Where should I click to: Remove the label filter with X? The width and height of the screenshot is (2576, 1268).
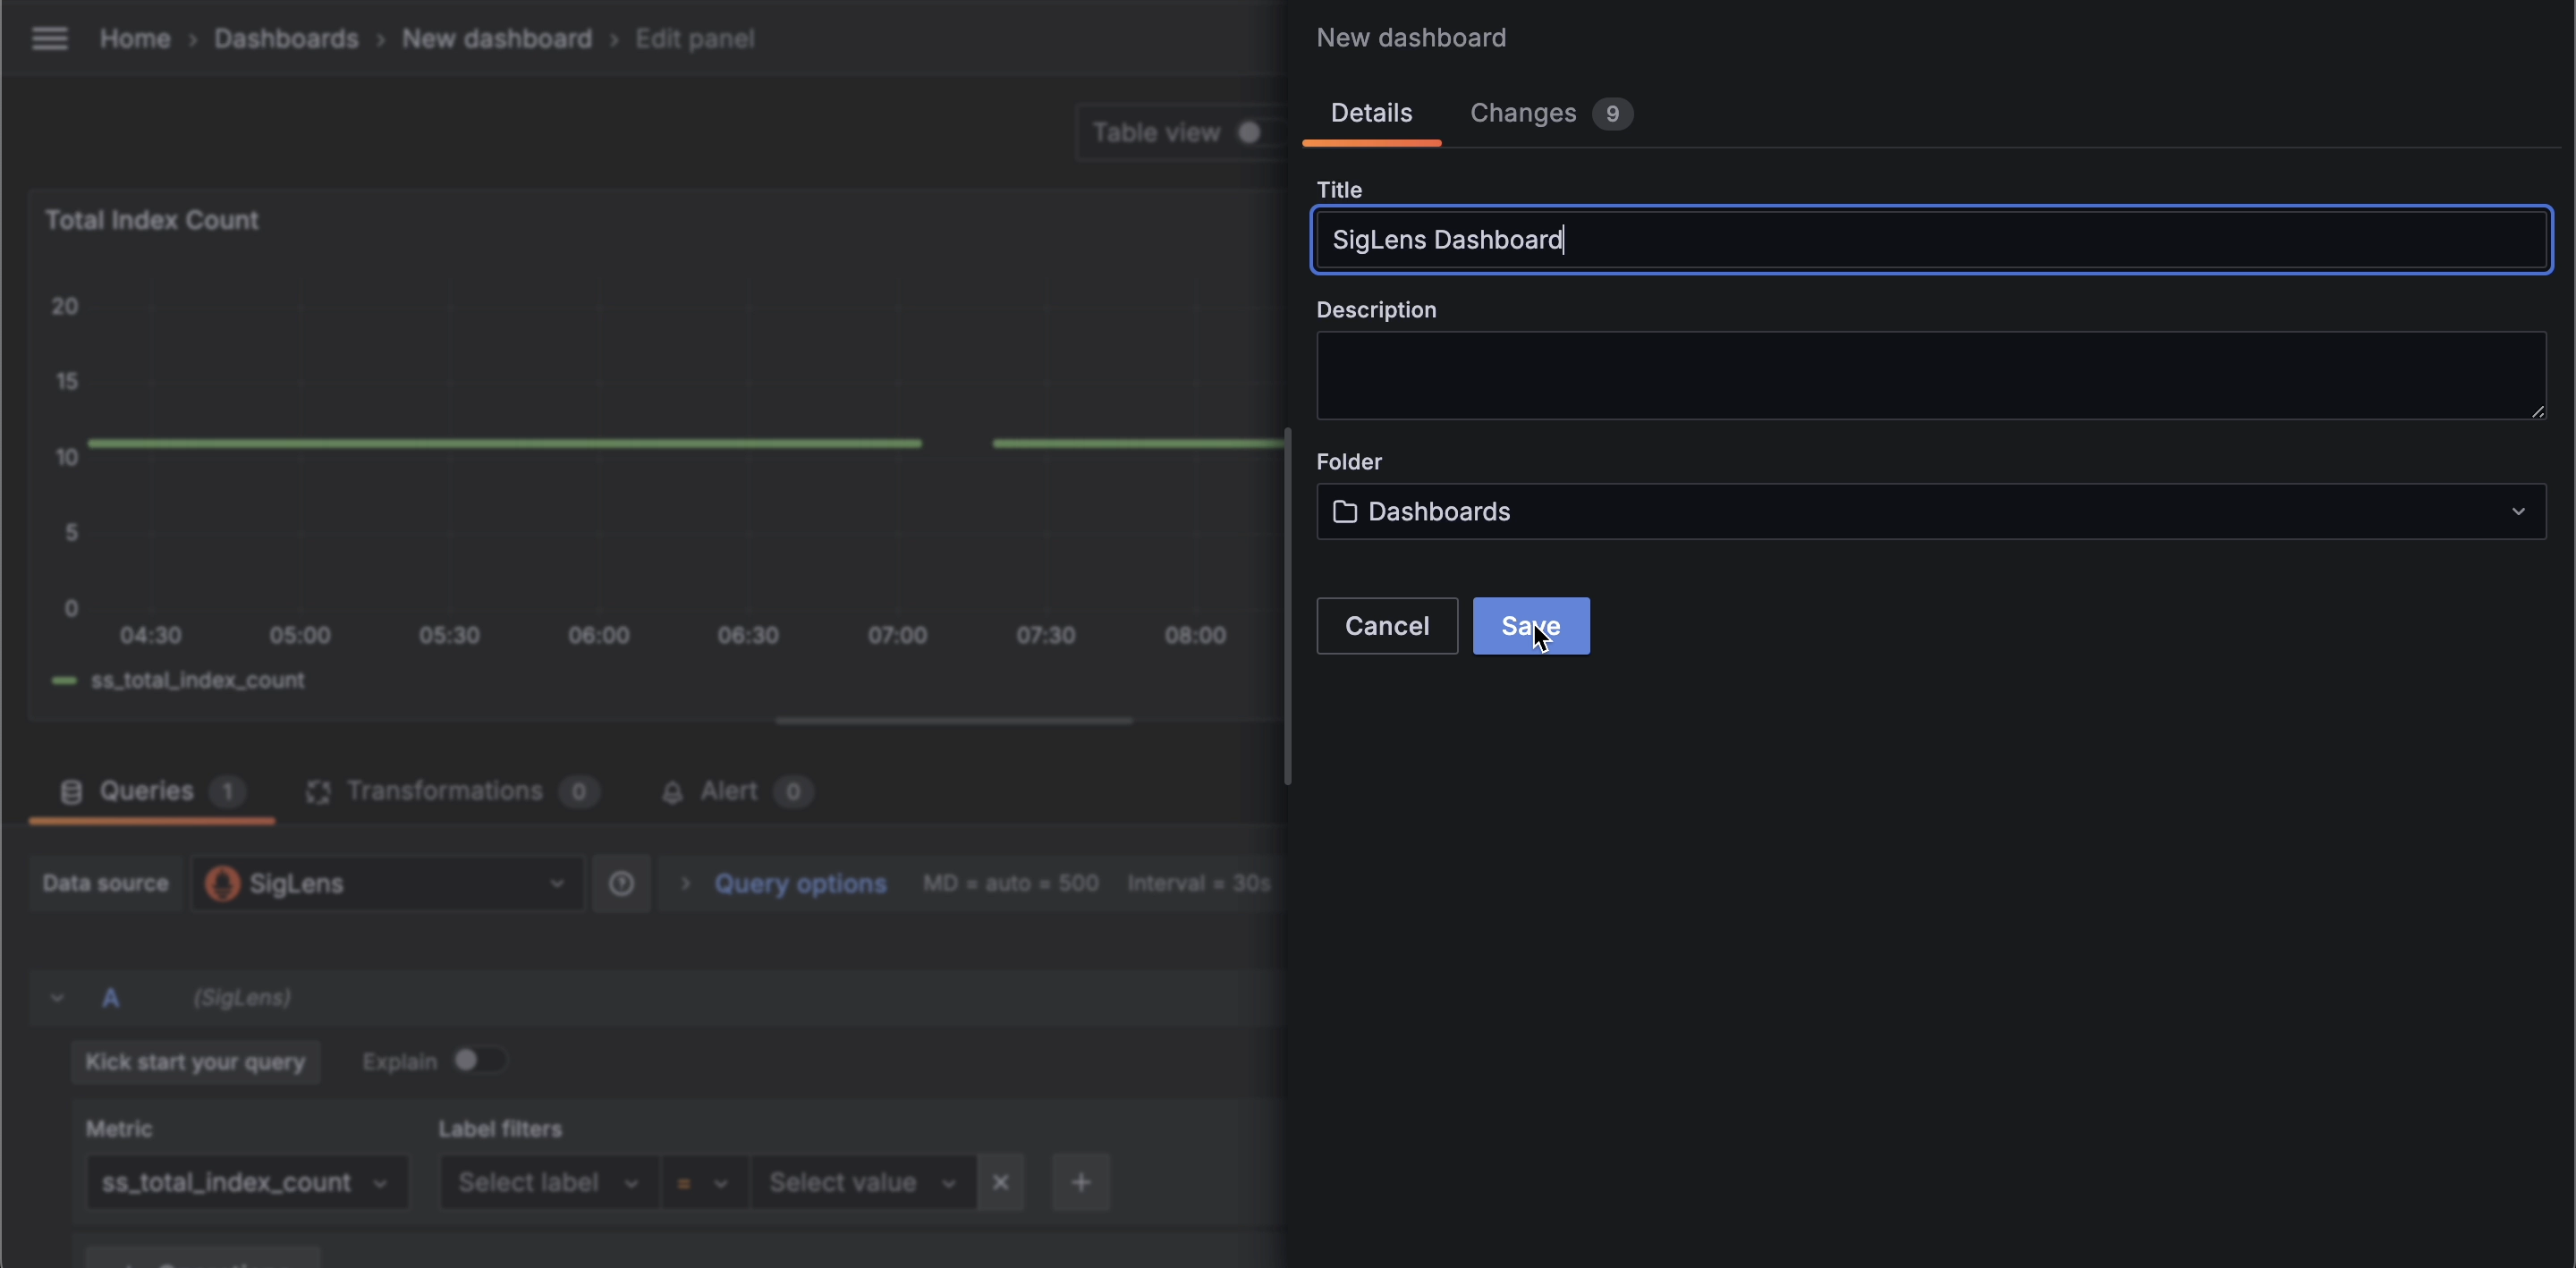(1000, 1183)
